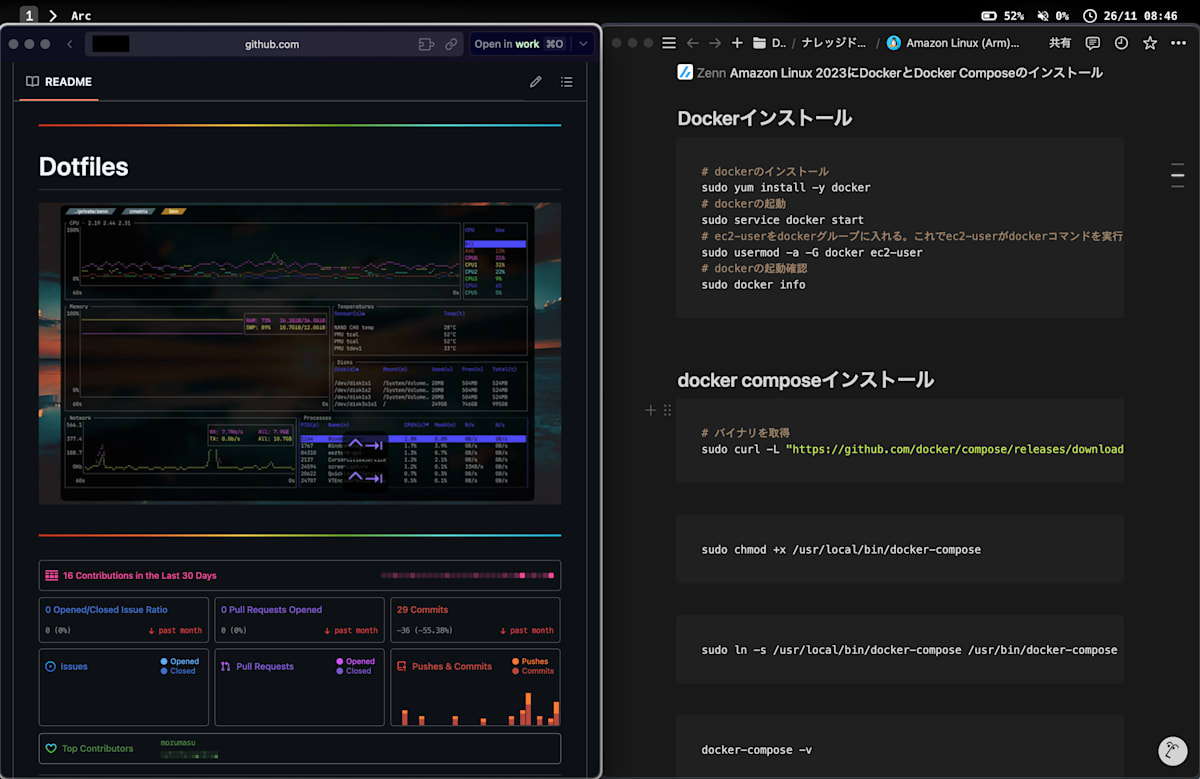This screenshot has width=1200, height=779.
Task: Click the heart icon beside Top Contributors
Action: pos(51,748)
